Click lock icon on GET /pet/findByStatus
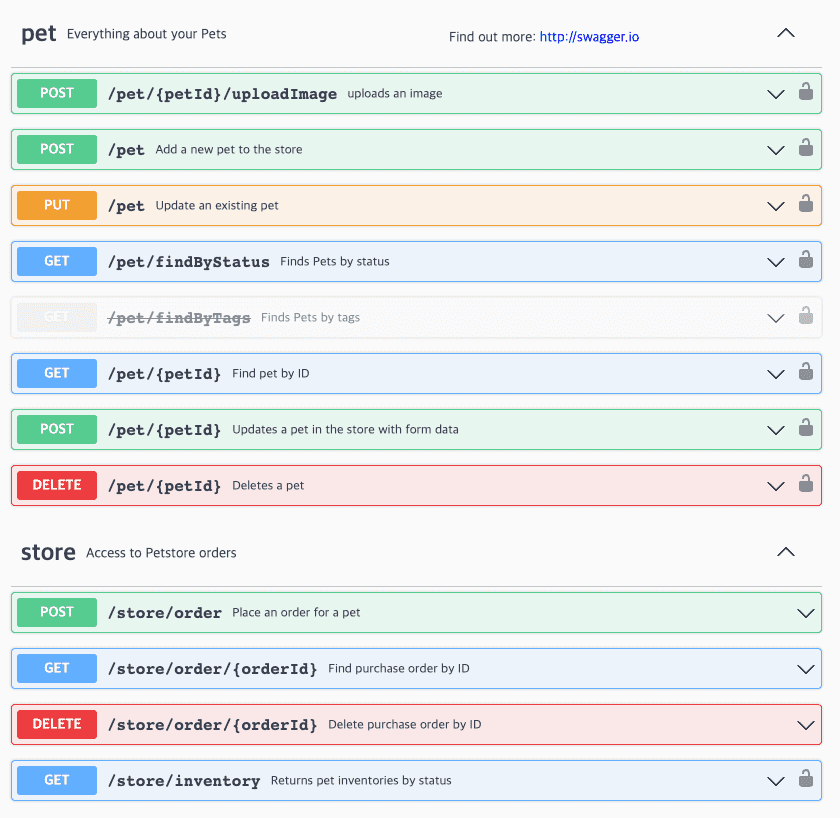The image size is (840, 818). (x=805, y=261)
